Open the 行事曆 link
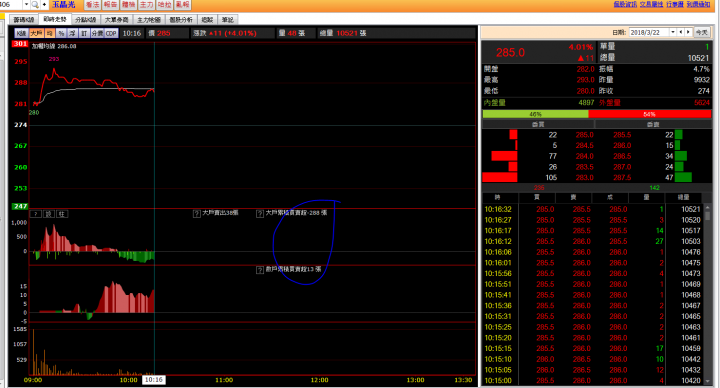The height and width of the screenshot is (388, 720). (675, 4)
